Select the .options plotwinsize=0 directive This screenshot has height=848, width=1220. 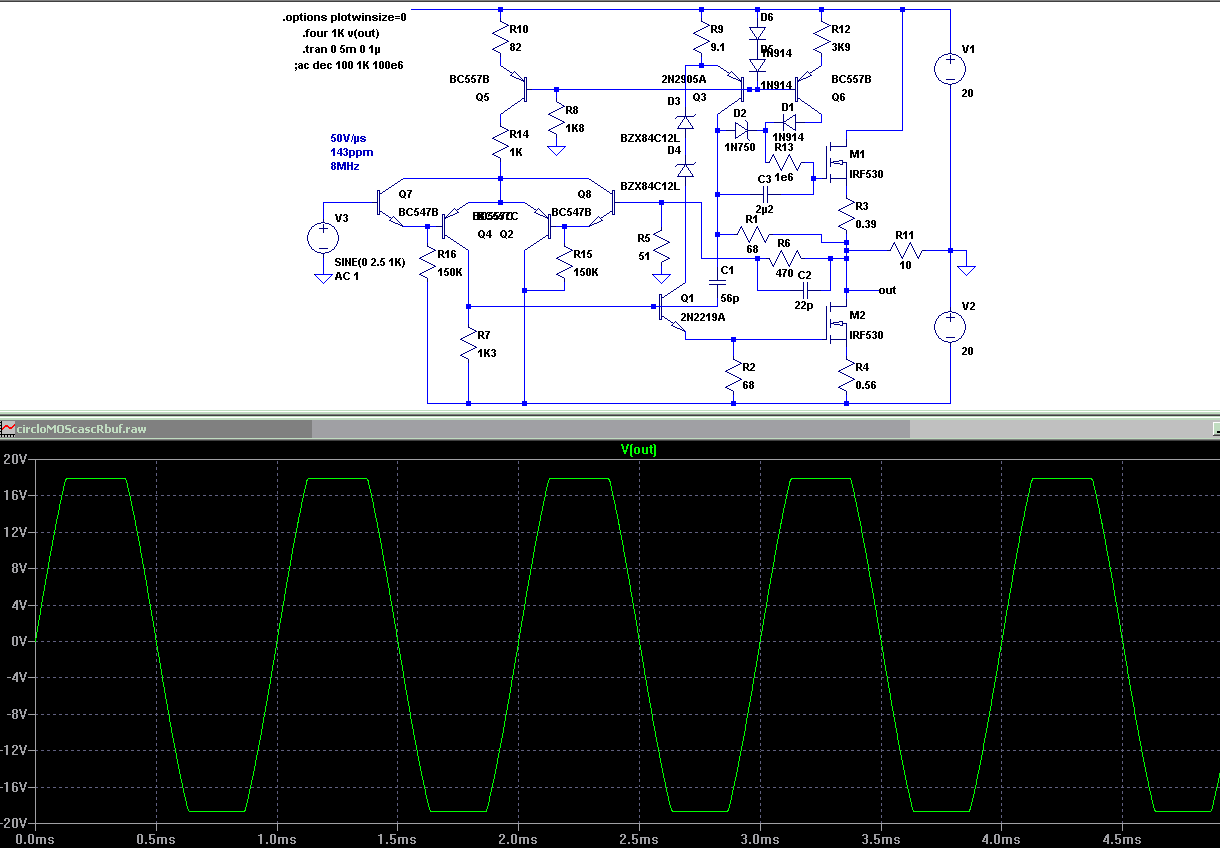point(344,18)
